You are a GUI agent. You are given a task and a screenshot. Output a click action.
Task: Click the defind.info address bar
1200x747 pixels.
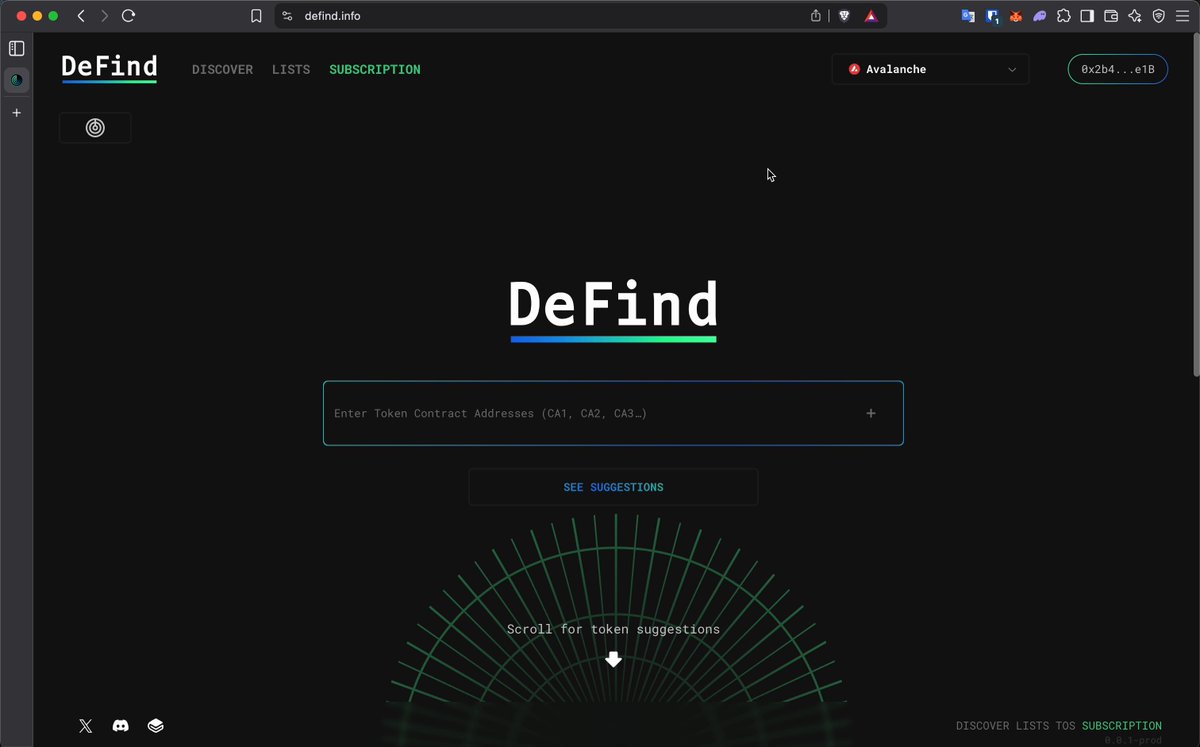click(x=580, y=16)
